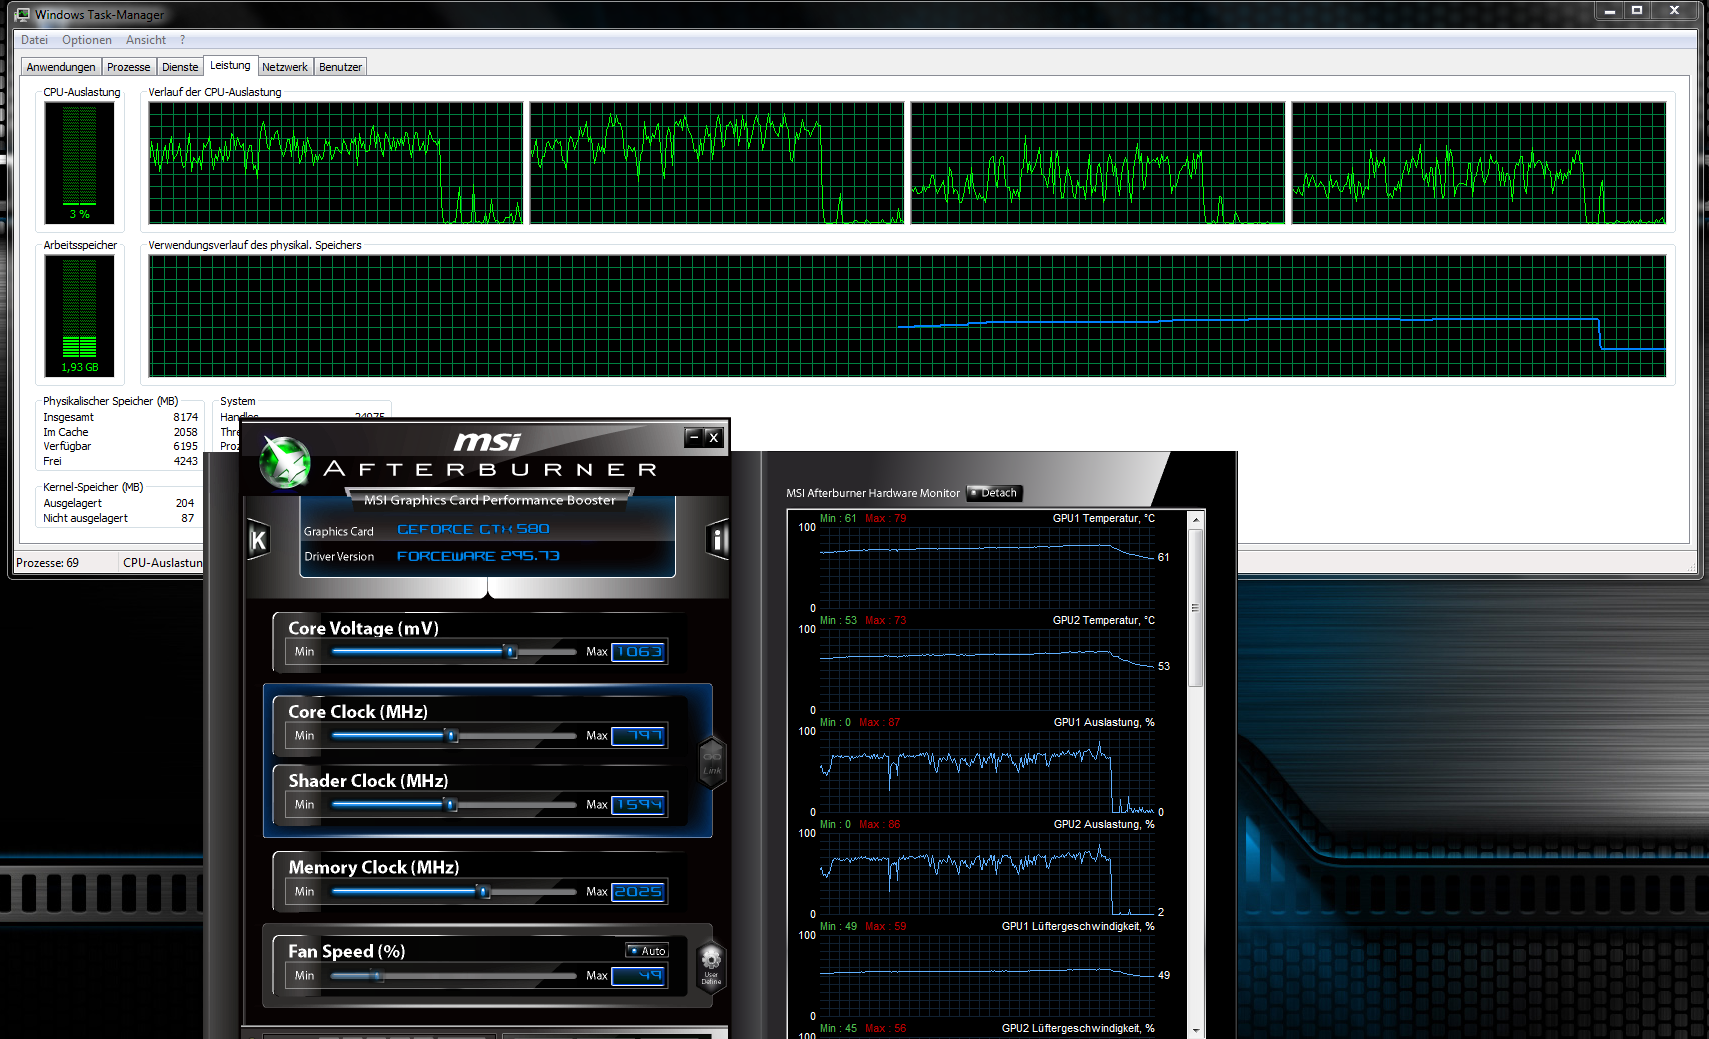
Task: Click the Core Clock value field 797
Action: pyautogui.click(x=639, y=736)
